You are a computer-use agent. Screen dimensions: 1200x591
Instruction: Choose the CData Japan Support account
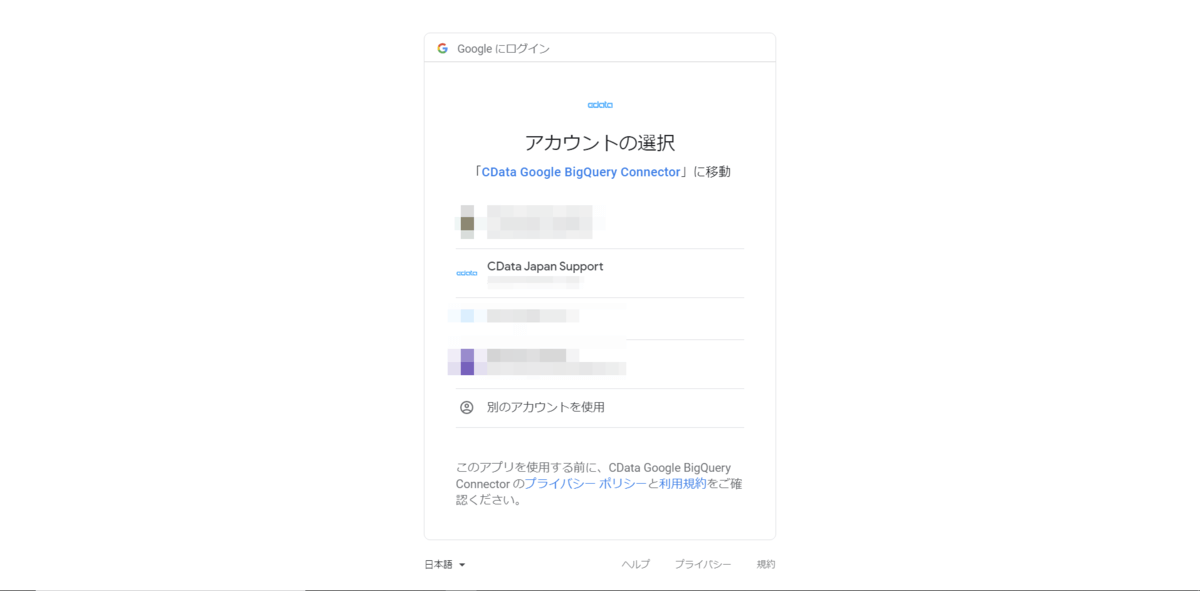tap(600, 273)
